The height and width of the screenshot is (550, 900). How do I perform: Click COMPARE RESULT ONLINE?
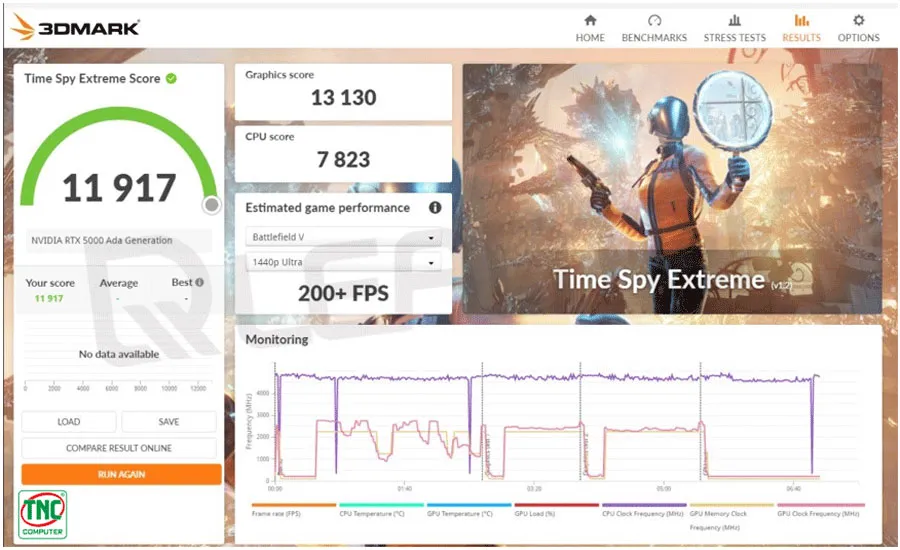click(119, 448)
